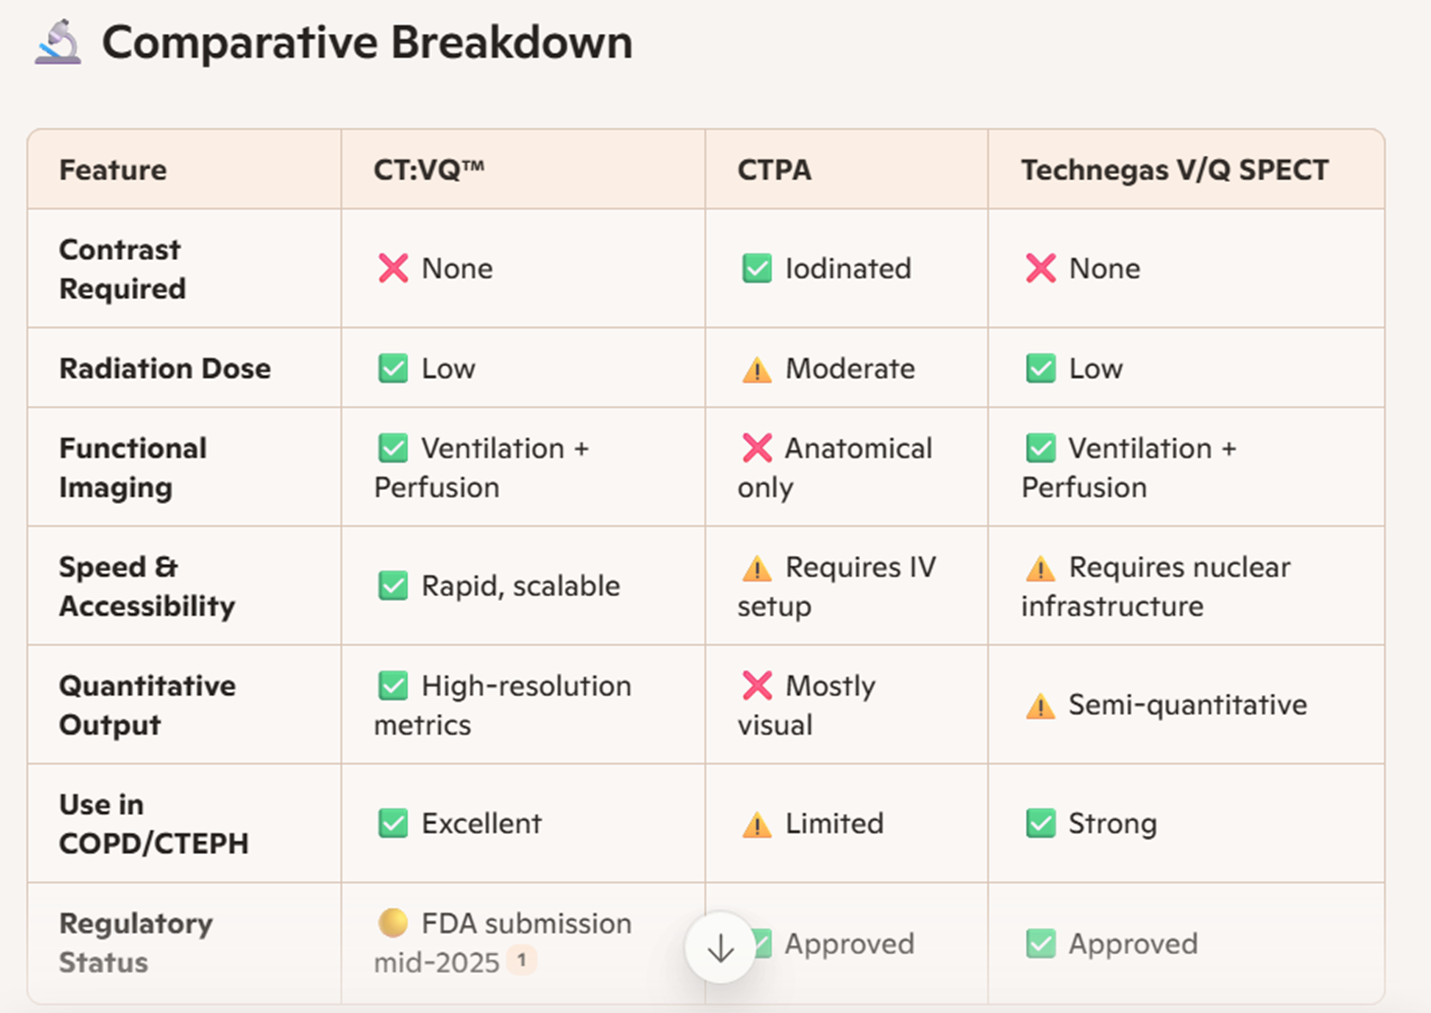Image resolution: width=1431 pixels, height=1013 pixels.
Task: Click the warning icon beside Requires nuclear infrastructure
Action: tap(1040, 568)
